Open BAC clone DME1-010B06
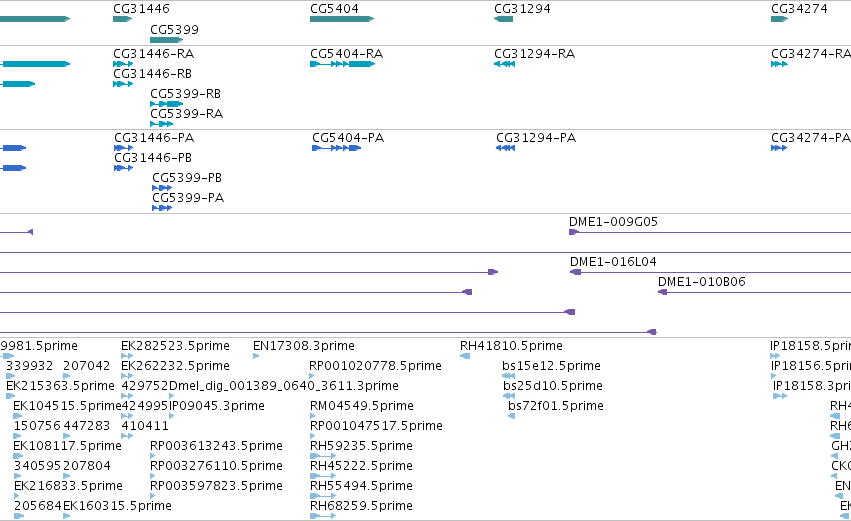This screenshot has width=851, height=521. (x=702, y=282)
